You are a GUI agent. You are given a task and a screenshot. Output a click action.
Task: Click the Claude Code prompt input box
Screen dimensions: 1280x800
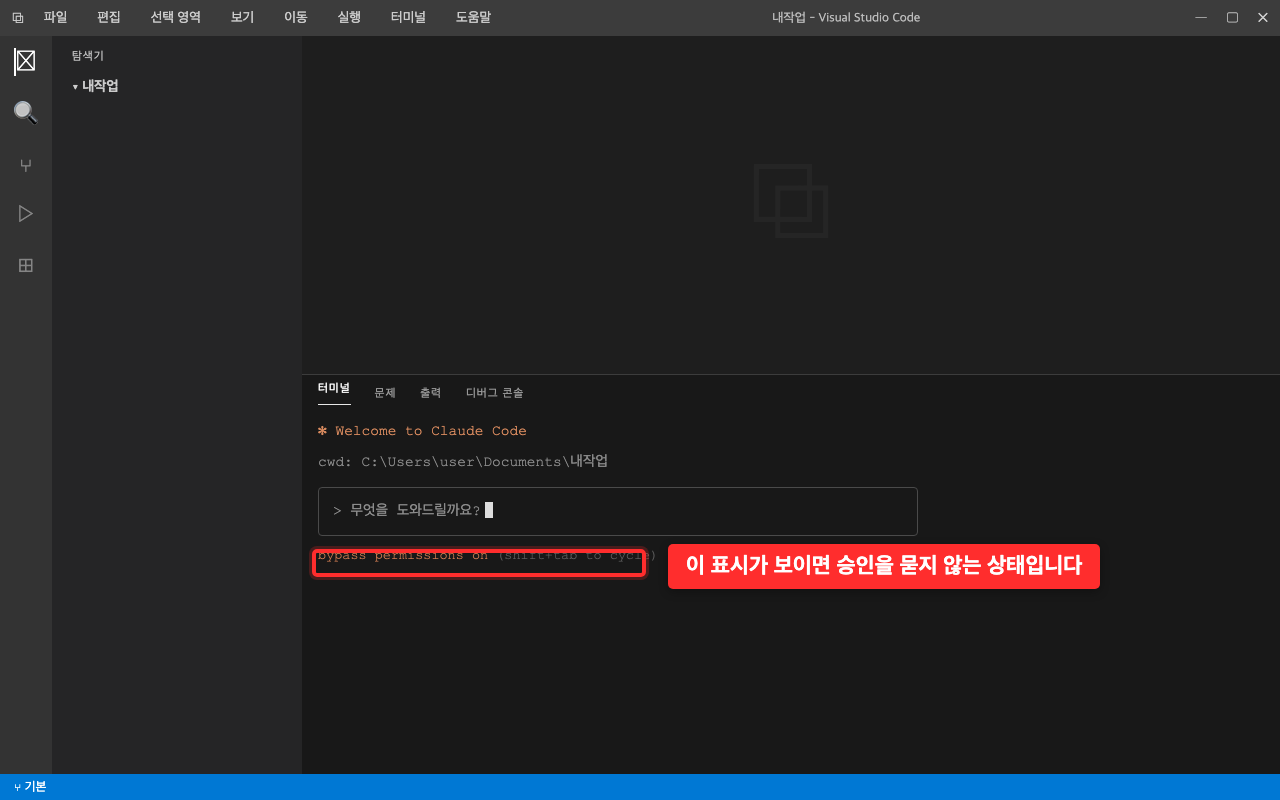(x=617, y=511)
